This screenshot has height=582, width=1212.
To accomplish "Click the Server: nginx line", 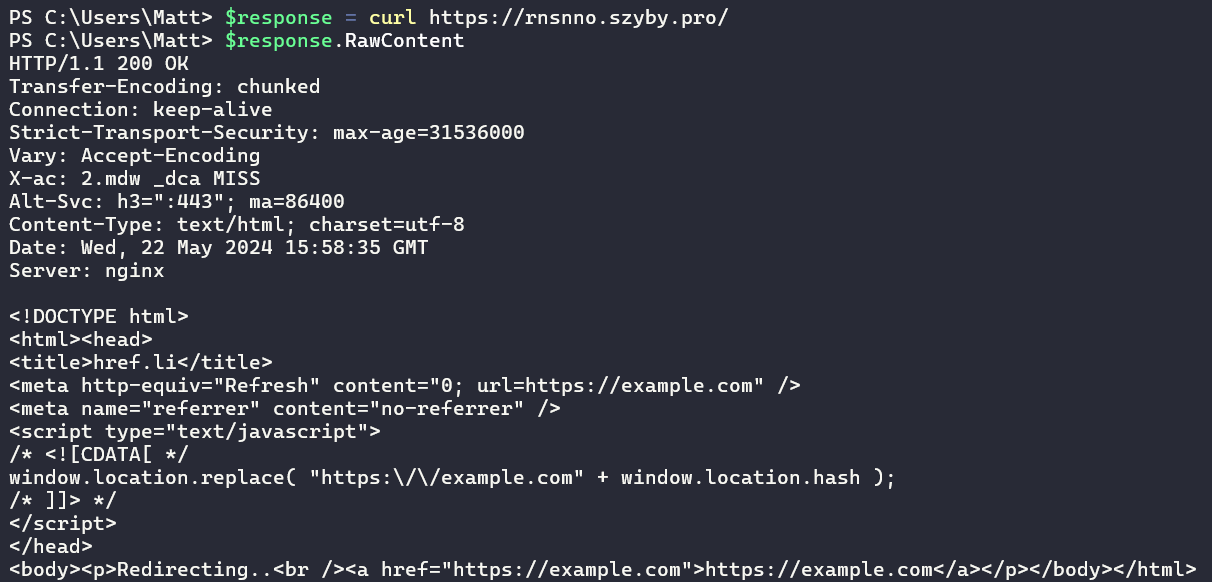I will pos(87,270).
